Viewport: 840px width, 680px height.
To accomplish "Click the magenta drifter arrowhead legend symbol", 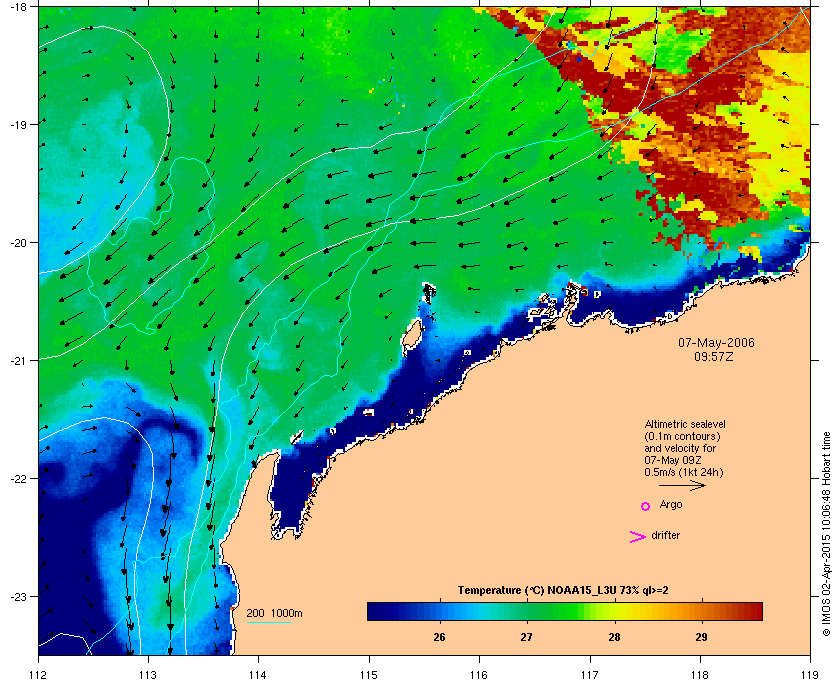I will 638,537.
